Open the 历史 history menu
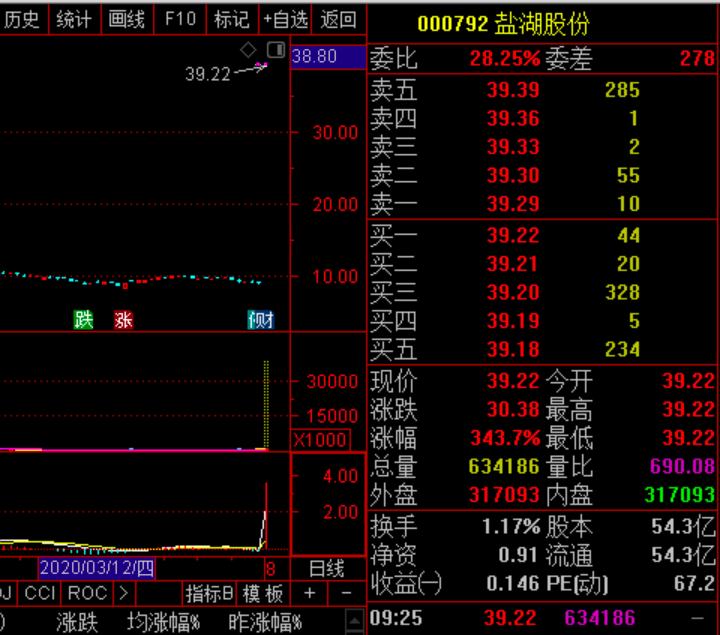This screenshot has width=720, height=635. coord(22,19)
